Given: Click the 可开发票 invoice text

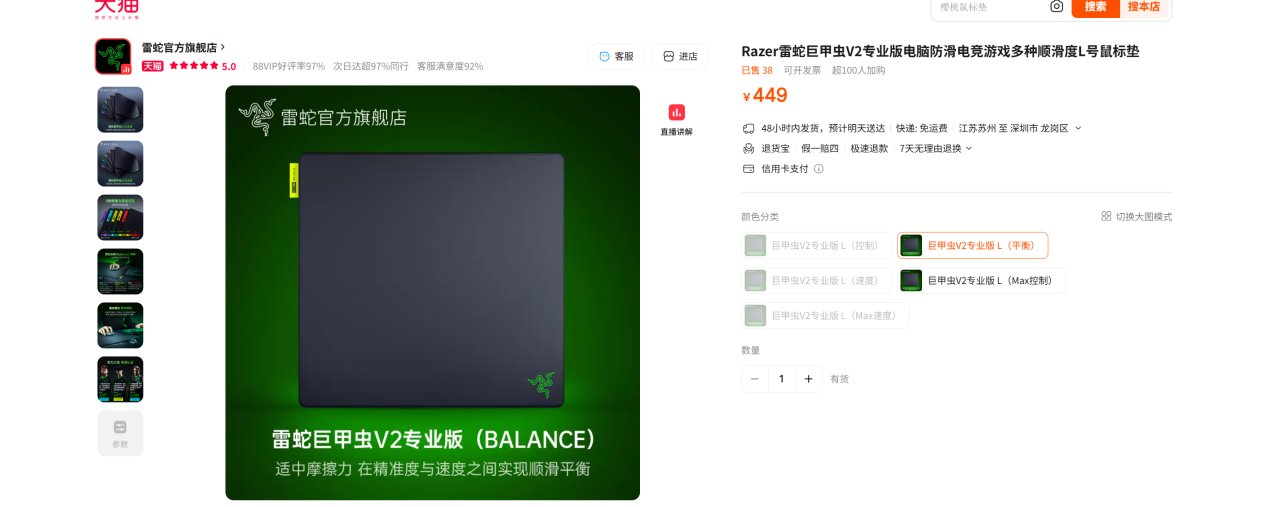Looking at the screenshot, I should [802, 70].
